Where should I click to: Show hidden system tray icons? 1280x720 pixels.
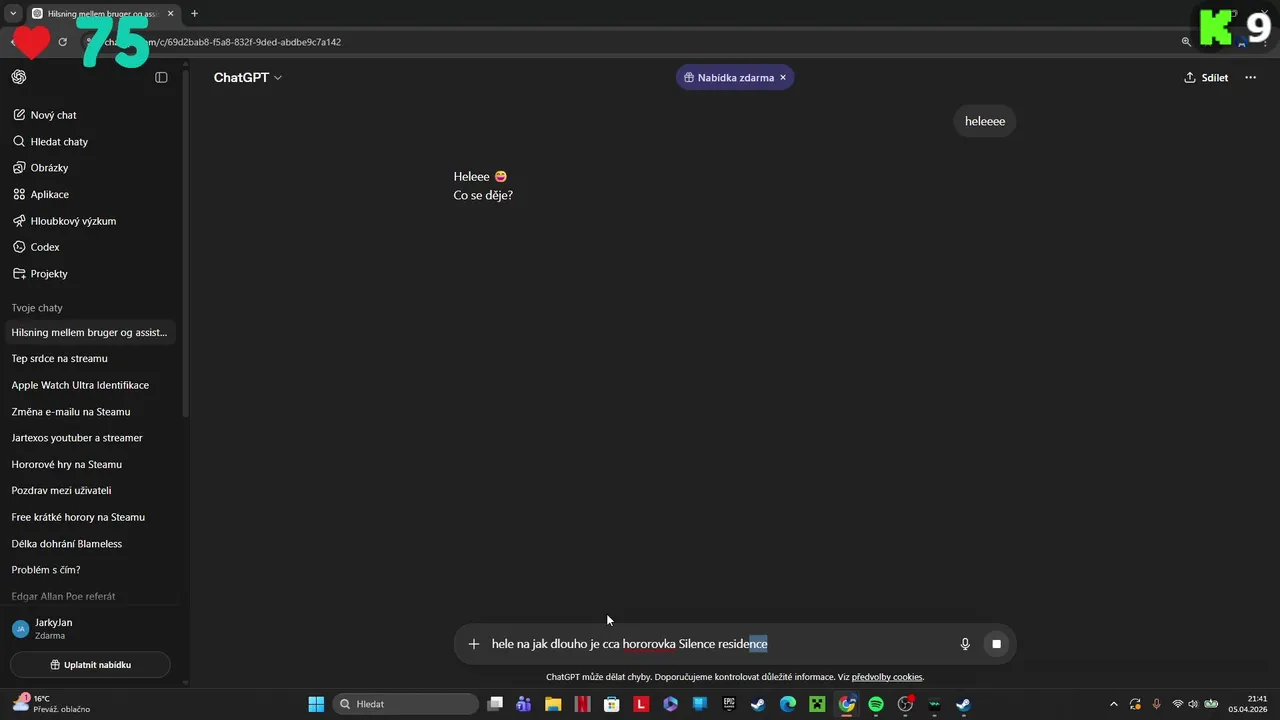point(1114,704)
